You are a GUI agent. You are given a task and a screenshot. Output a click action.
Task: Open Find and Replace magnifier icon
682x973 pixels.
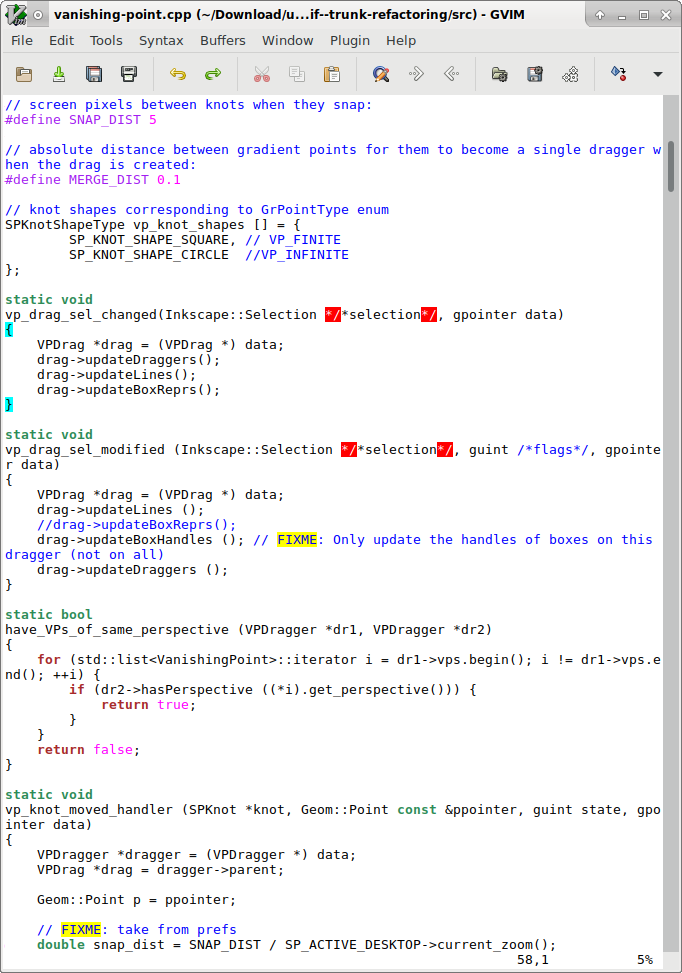coord(381,74)
